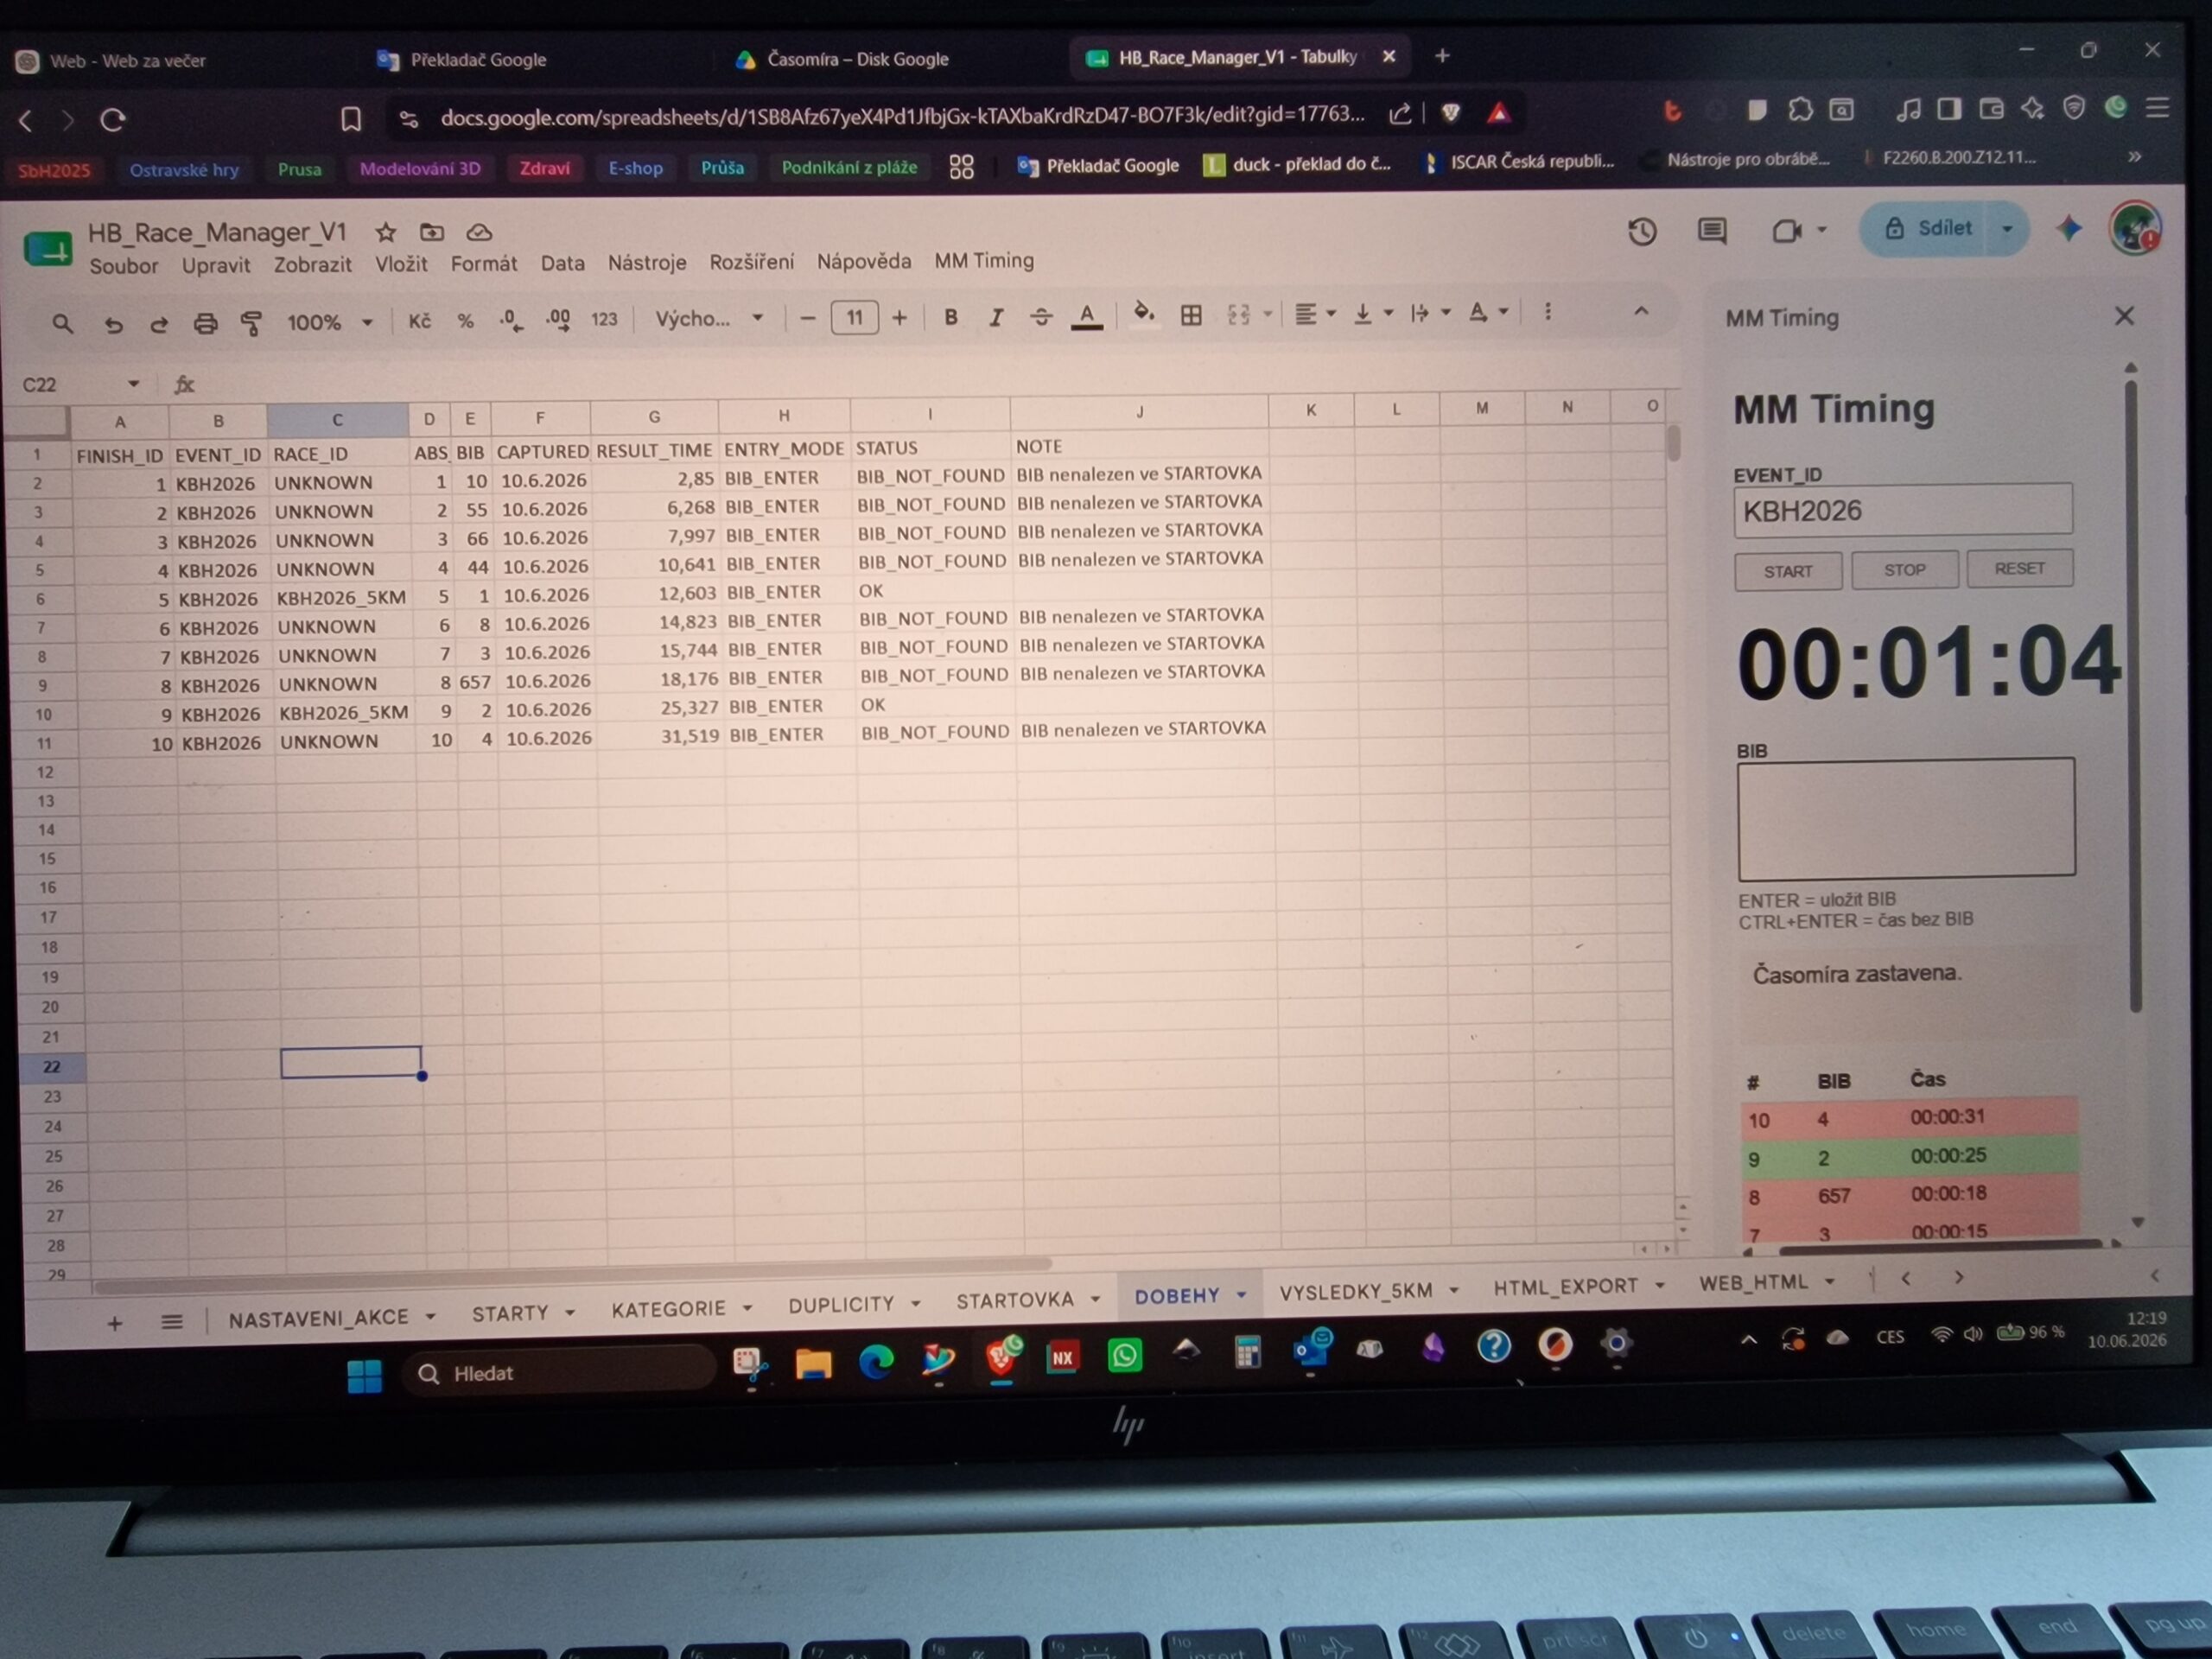The height and width of the screenshot is (1659, 2212).
Task: Decrease decimal places
Action: click(x=511, y=320)
